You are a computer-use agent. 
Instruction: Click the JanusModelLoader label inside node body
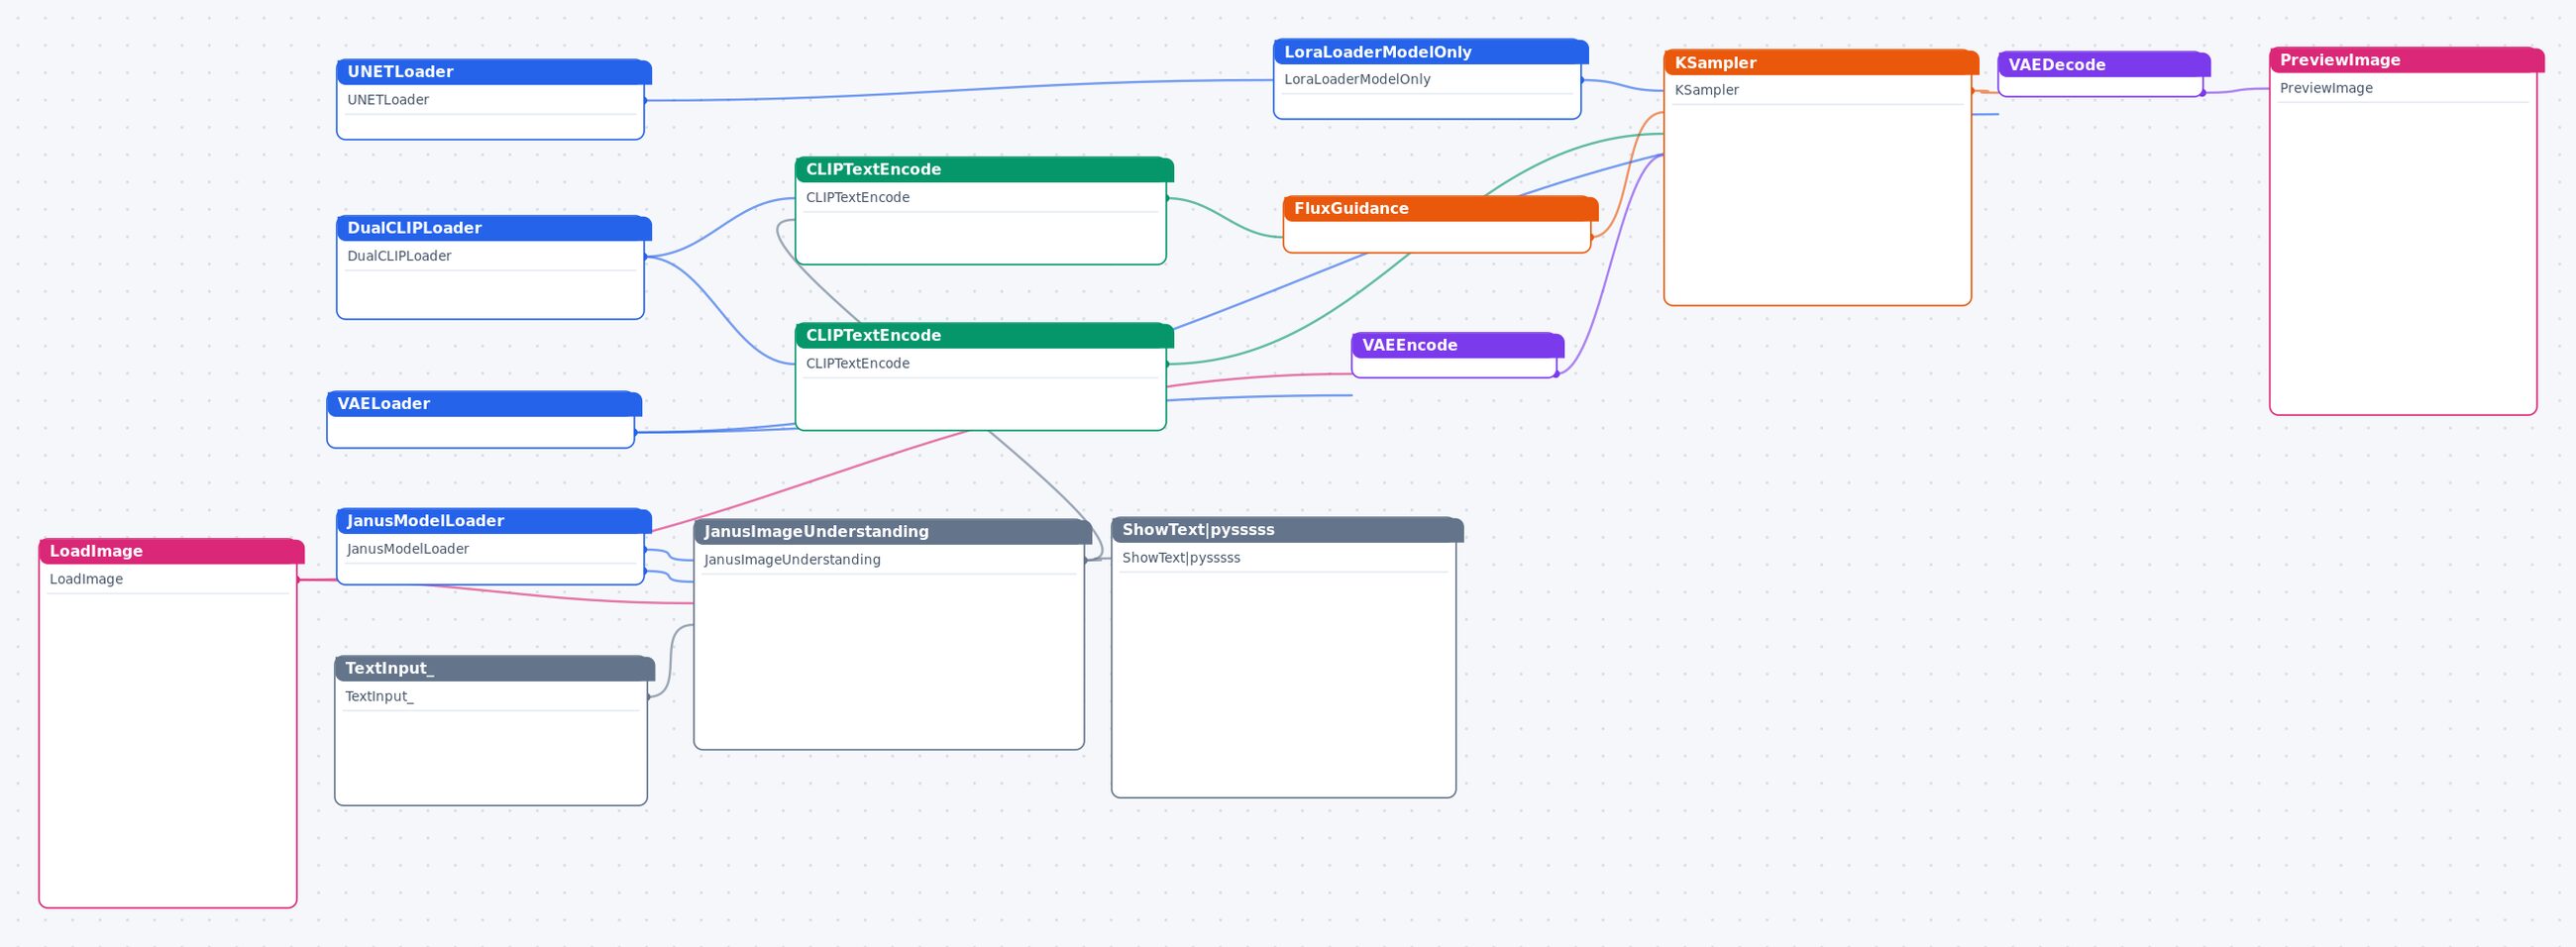[408, 549]
